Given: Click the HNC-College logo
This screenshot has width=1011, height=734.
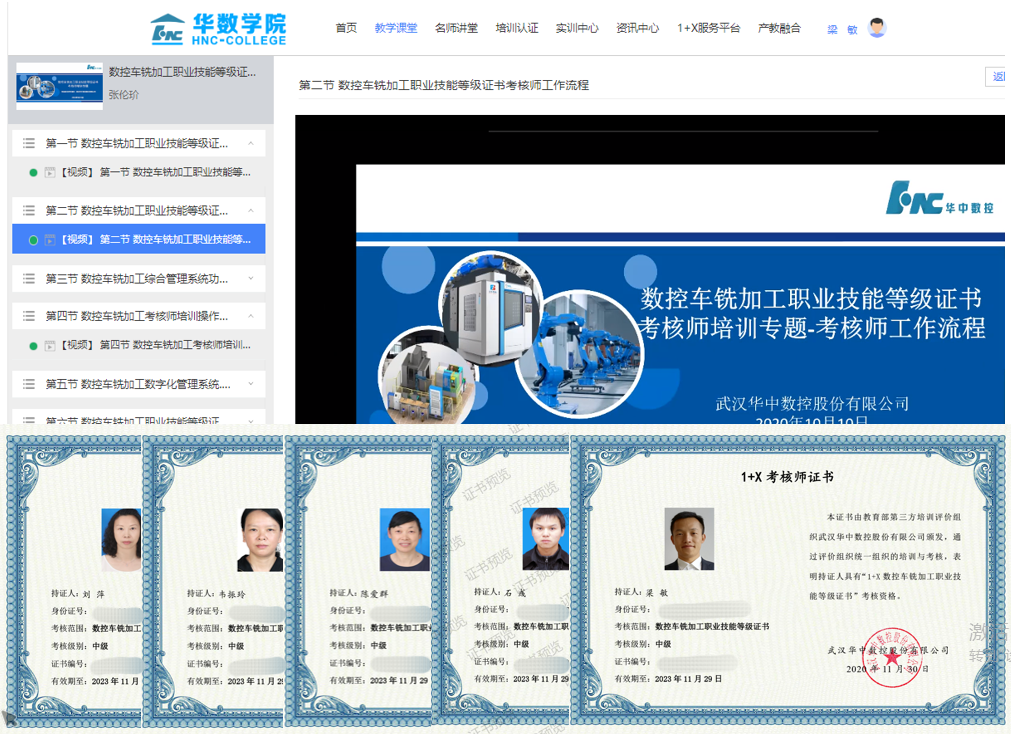Looking at the screenshot, I should pos(218,29).
